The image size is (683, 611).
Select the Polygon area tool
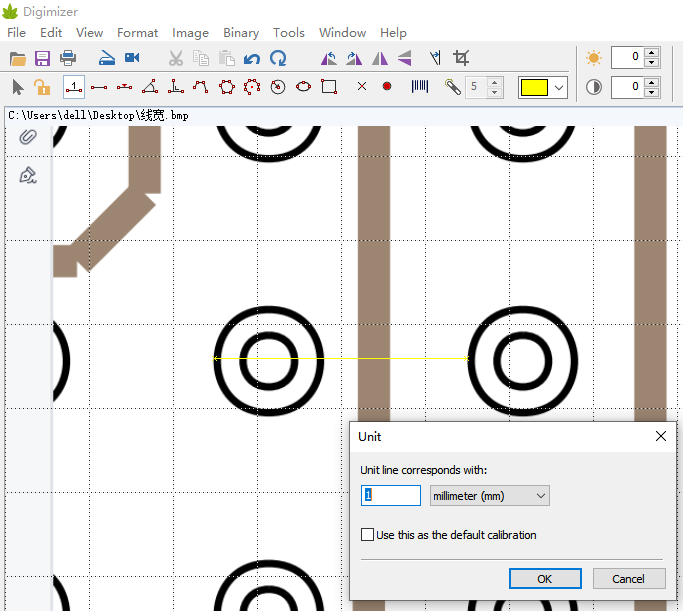click(x=227, y=87)
